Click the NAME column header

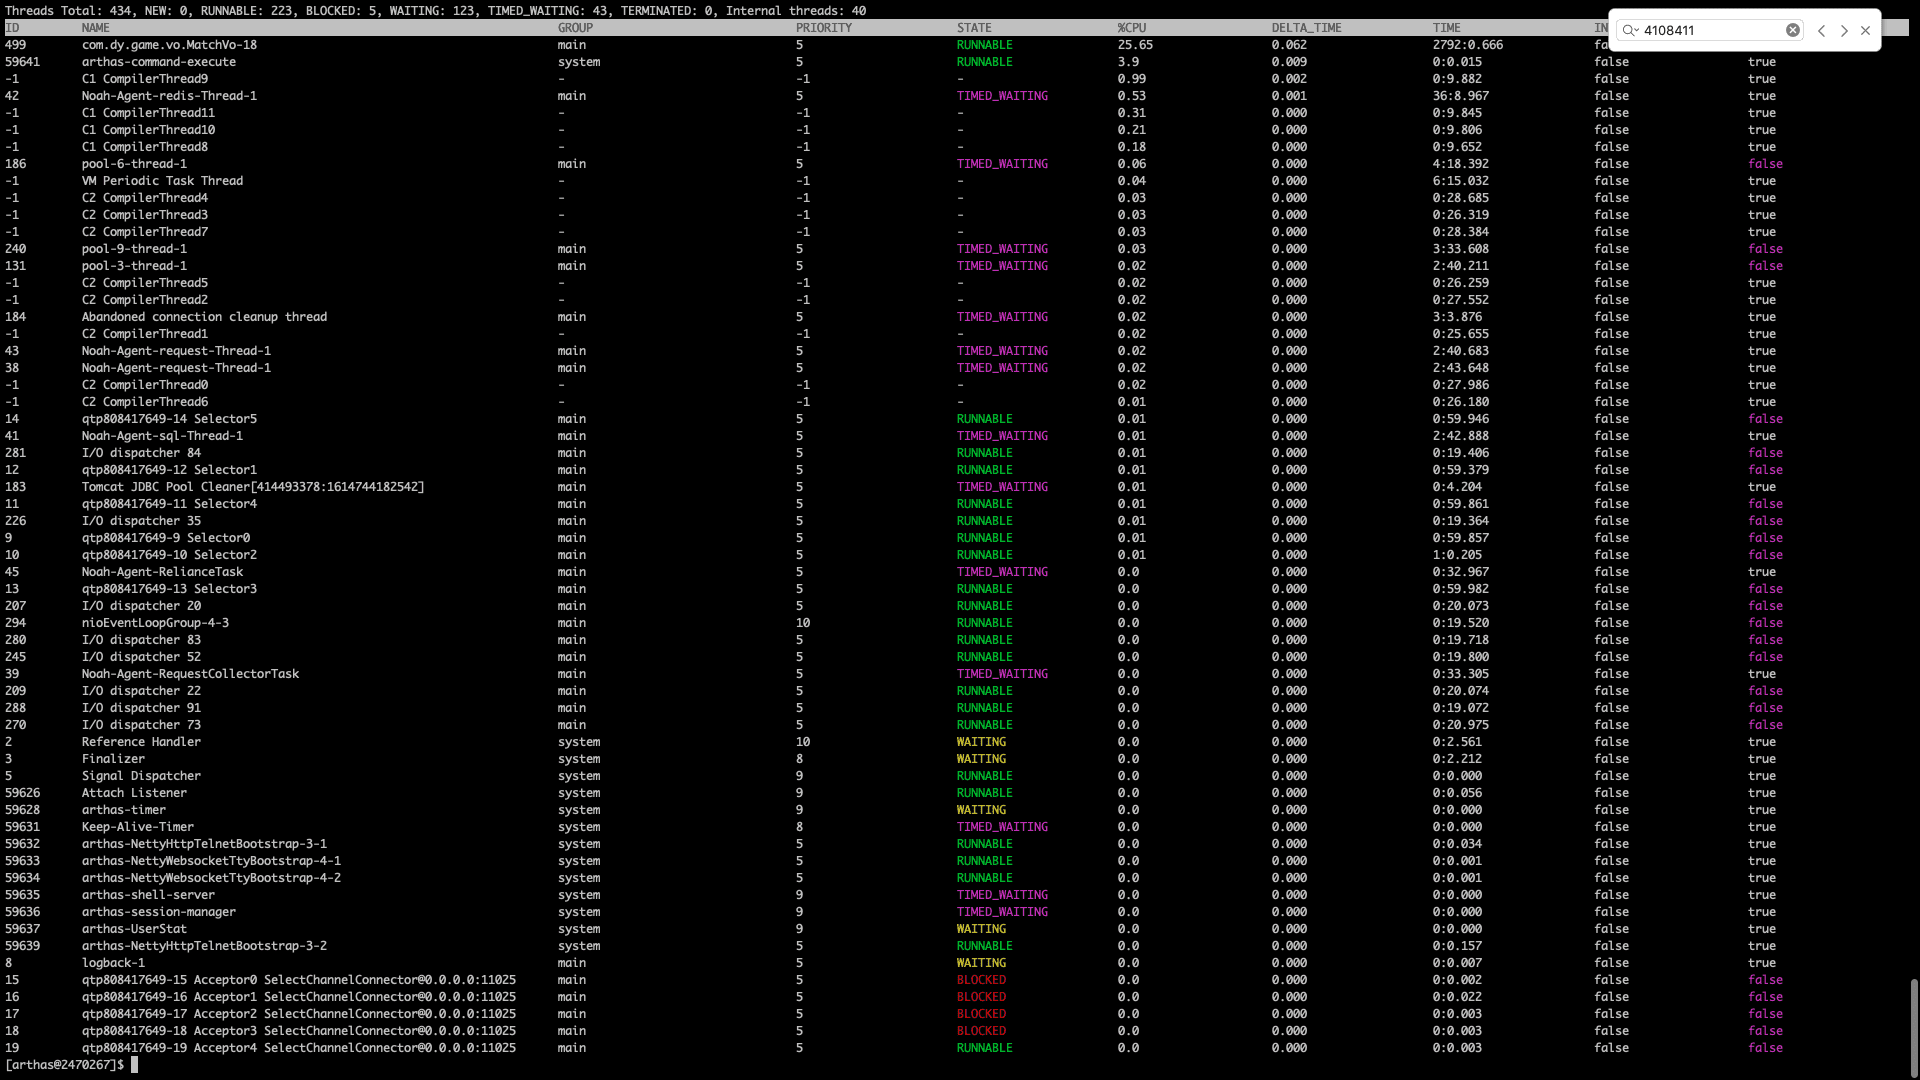(96, 28)
